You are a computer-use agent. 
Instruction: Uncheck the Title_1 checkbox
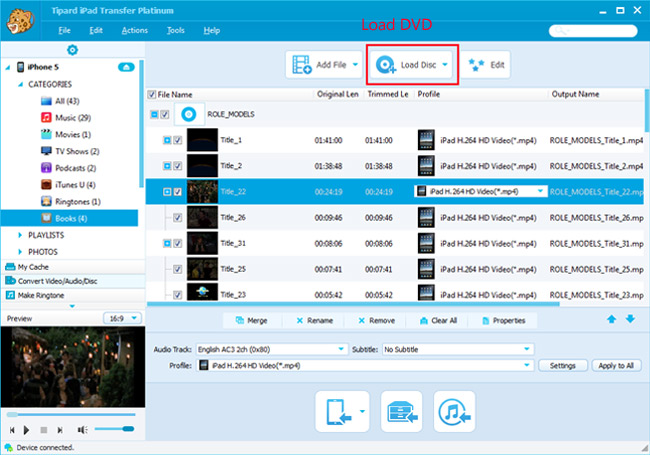tap(177, 140)
